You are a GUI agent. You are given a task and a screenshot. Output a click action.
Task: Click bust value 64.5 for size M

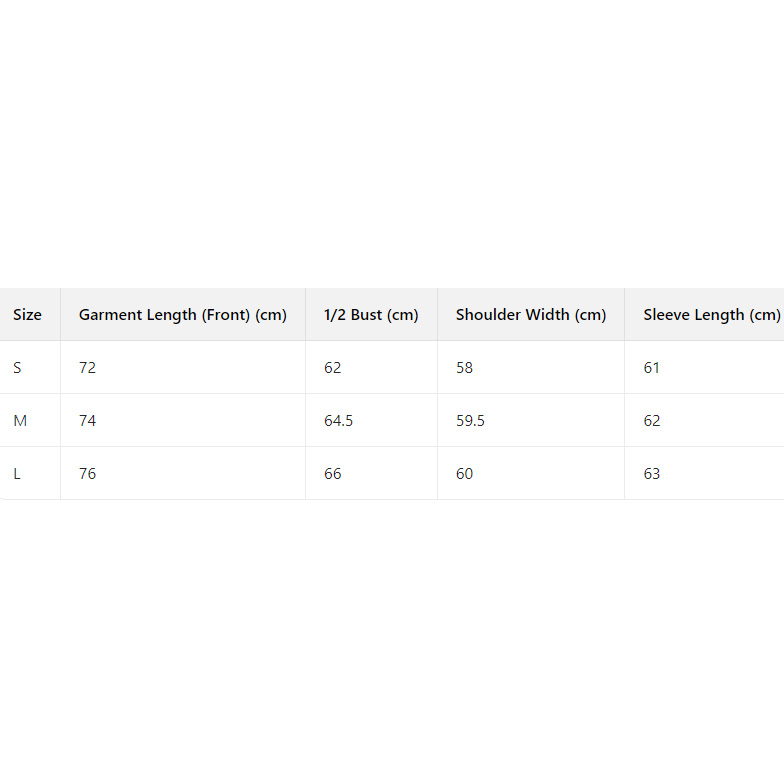[338, 421]
